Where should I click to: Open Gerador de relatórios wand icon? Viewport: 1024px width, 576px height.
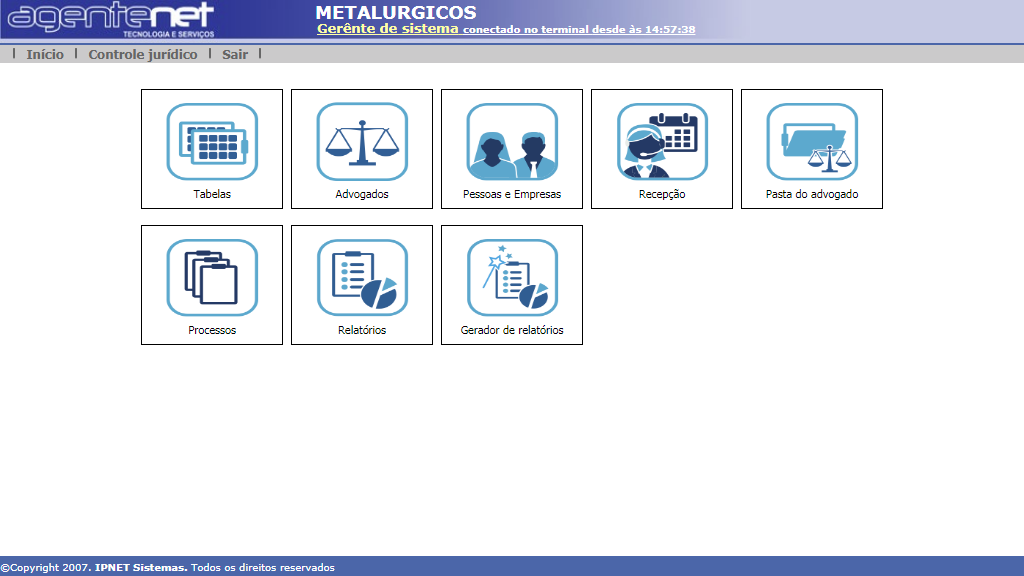512,278
